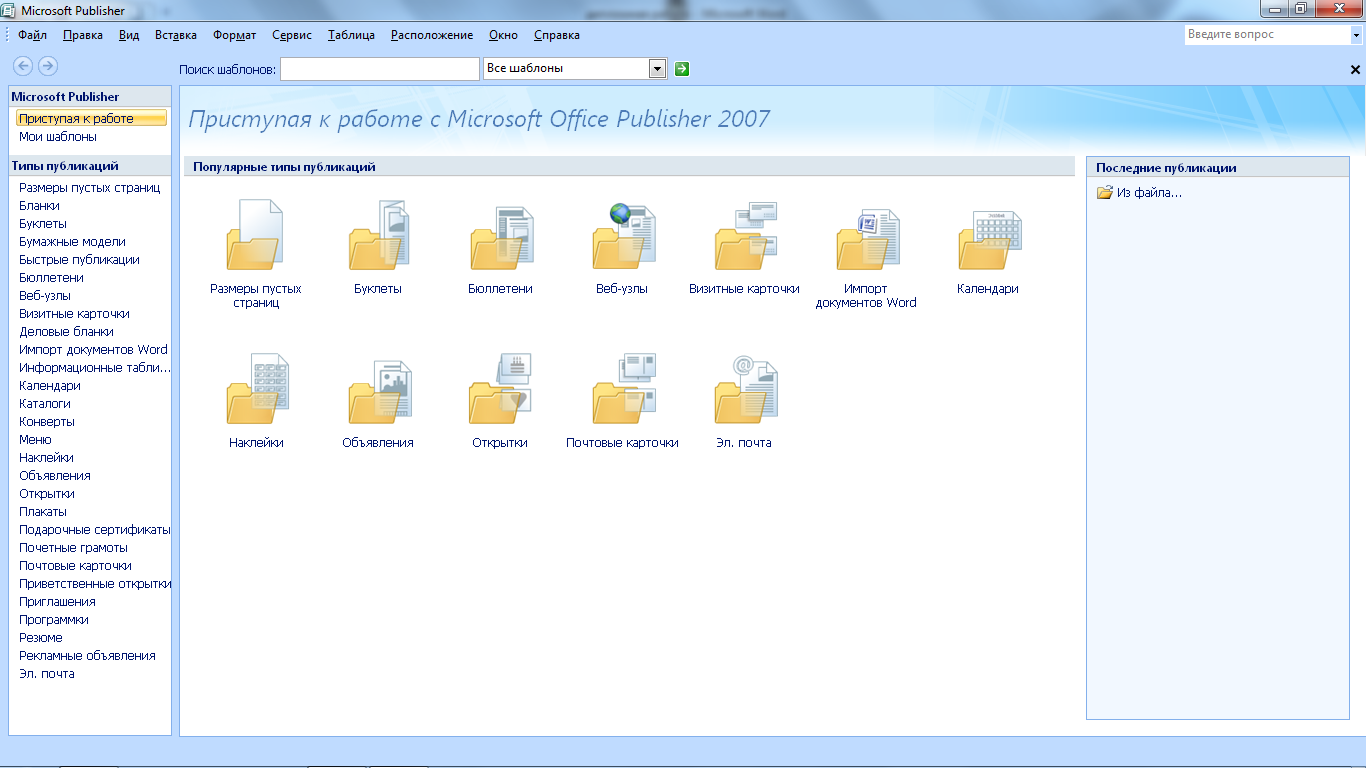Select Эл. почта in sidebar list
Screen dimensions: 1366x768
point(47,674)
